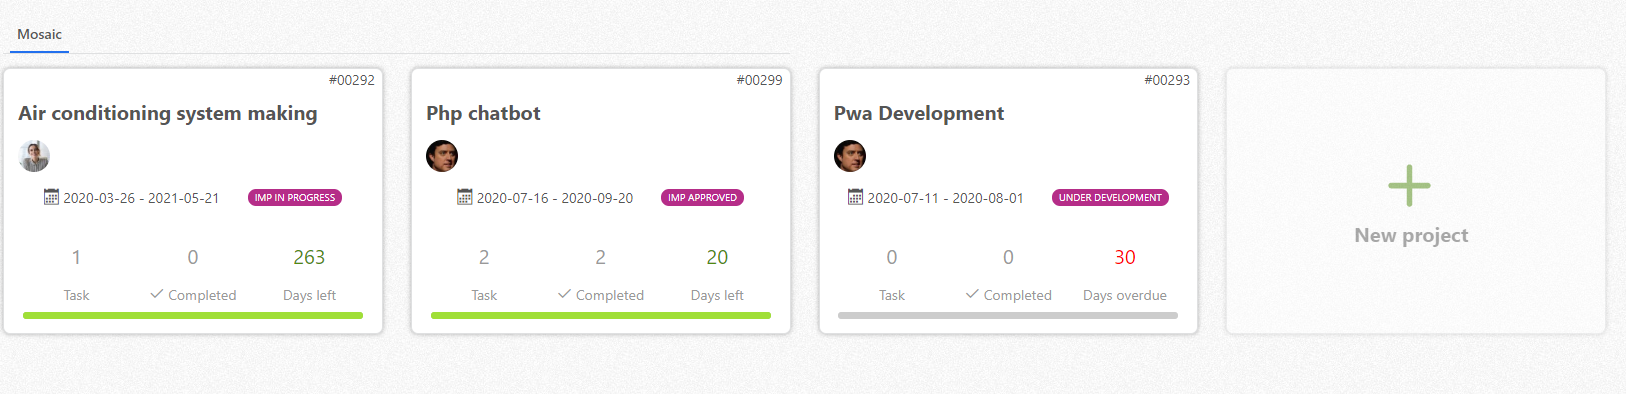The image size is (1626, 394).
Task: Click the green plus New project icon
Action: coord(1409,185)
